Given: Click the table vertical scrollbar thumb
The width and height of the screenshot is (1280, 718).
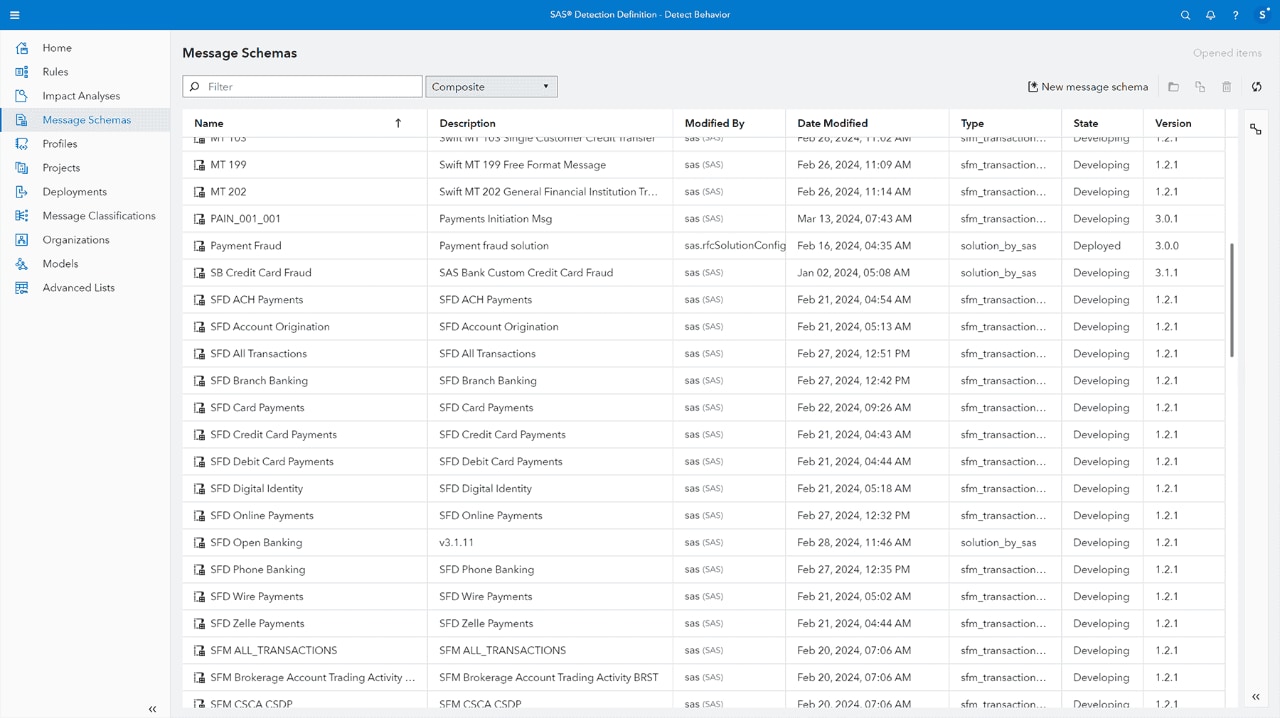Looking at the screenshot, I should [1232, 300].
